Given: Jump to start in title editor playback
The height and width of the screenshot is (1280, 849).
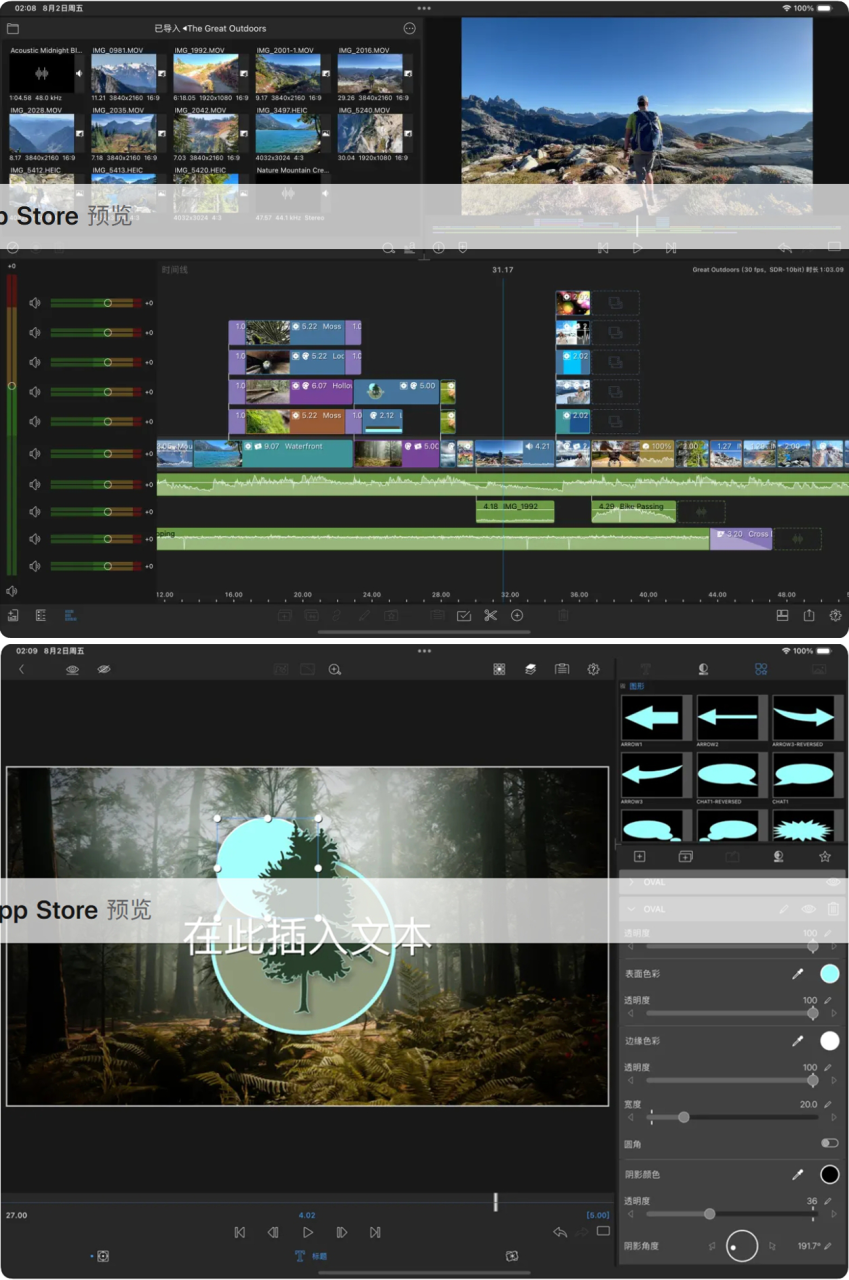Looking at the screenshot, I should tap(239, 1232).
